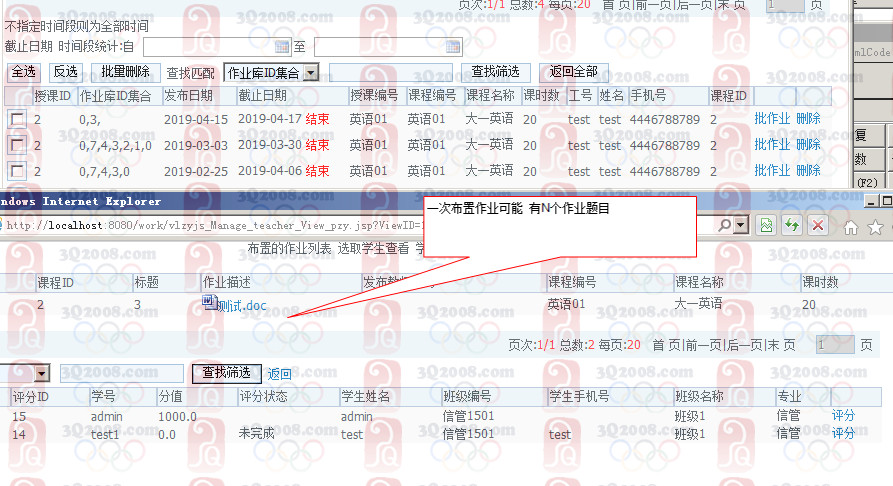Go to 末页 in the lower pagination
Image resolution: width=893 pixels, height=486 pixels.
pyautogui.click(x=781, y=345)
